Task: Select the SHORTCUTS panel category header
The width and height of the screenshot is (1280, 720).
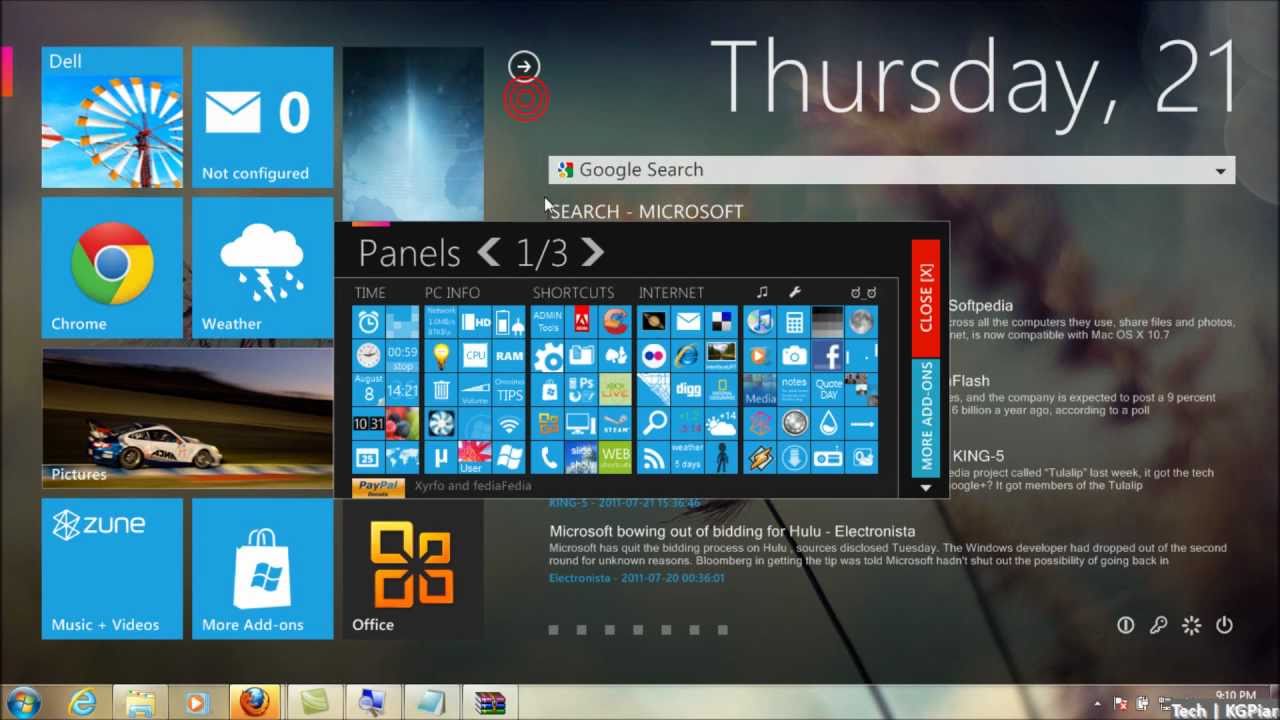Action: [x=573, y=293]
